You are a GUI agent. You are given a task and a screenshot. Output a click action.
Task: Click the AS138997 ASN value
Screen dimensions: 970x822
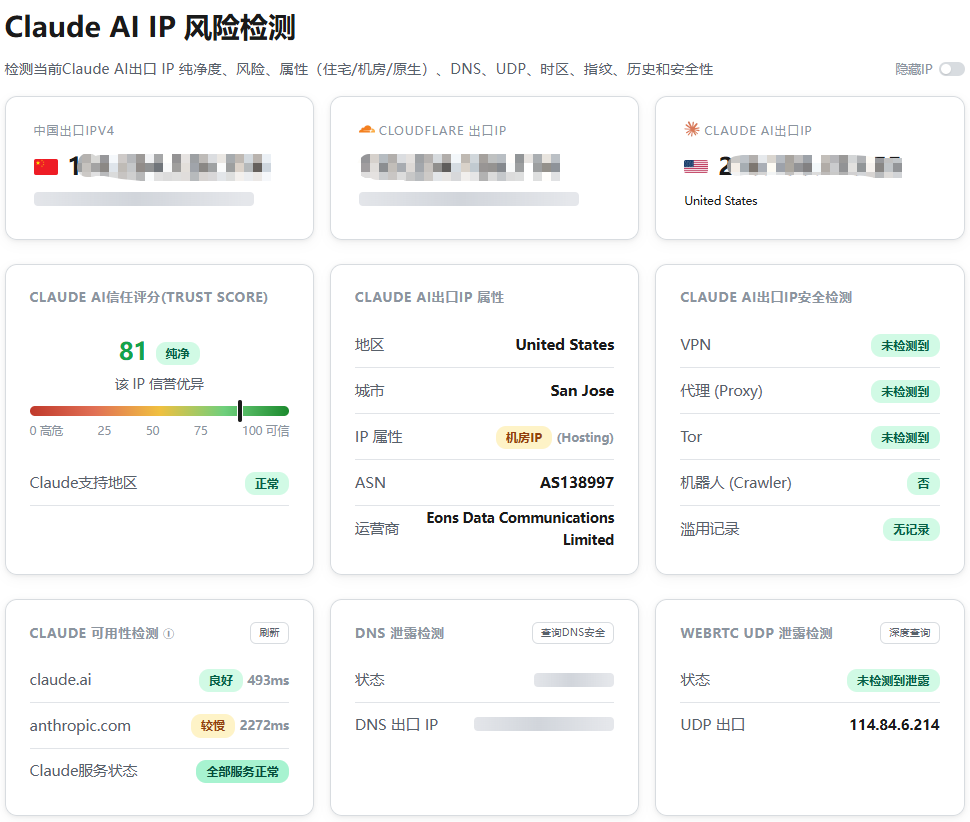coord(577,482)
